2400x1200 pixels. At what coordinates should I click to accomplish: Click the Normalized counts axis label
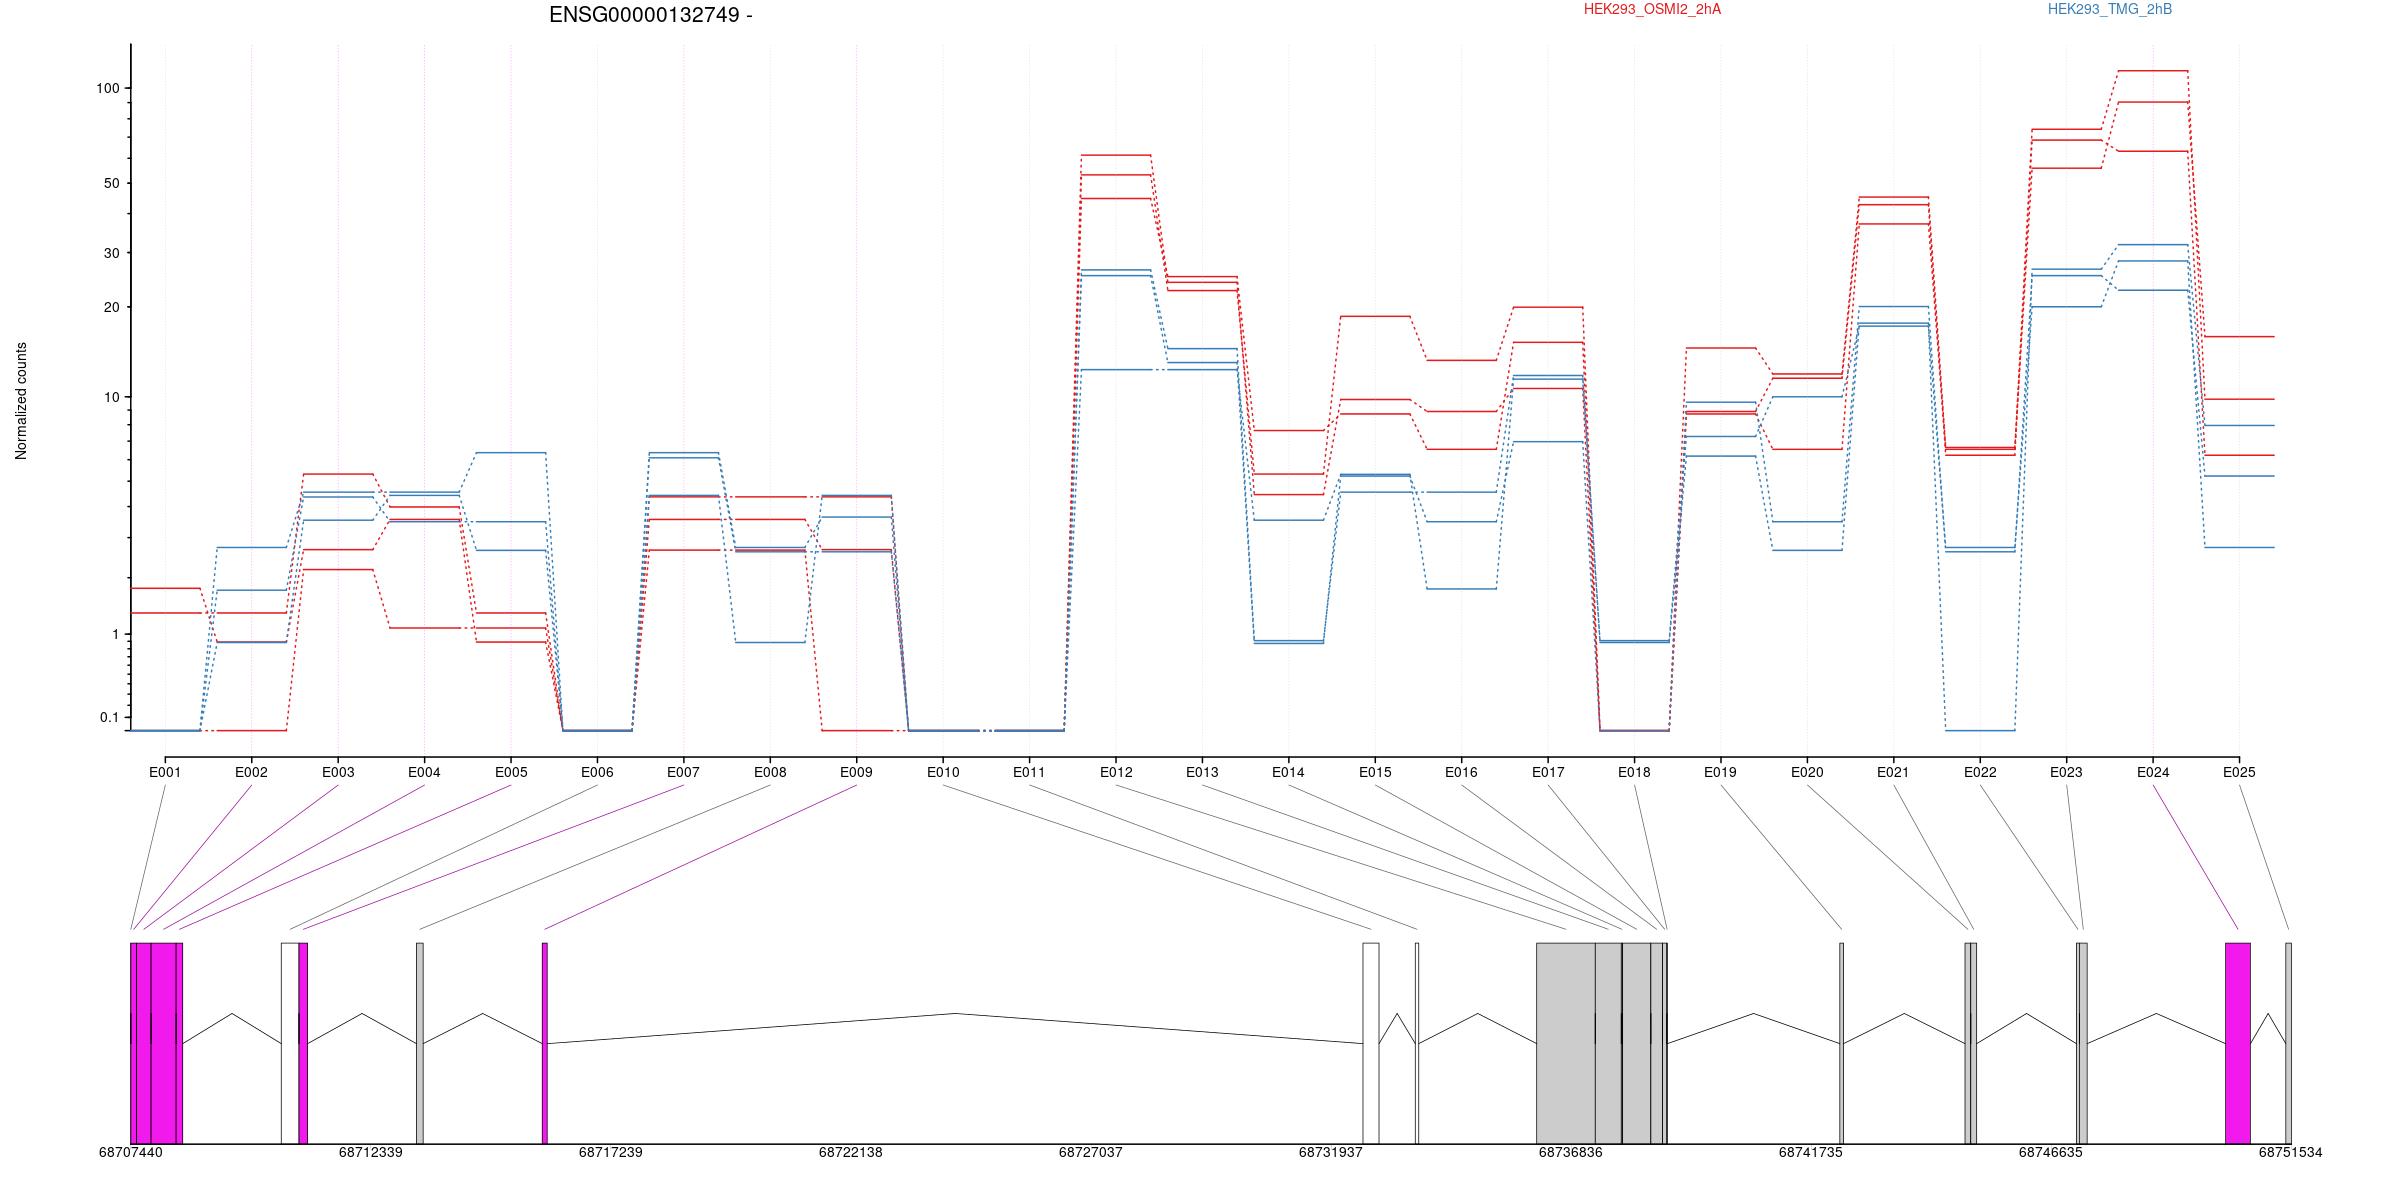(21, 401)
